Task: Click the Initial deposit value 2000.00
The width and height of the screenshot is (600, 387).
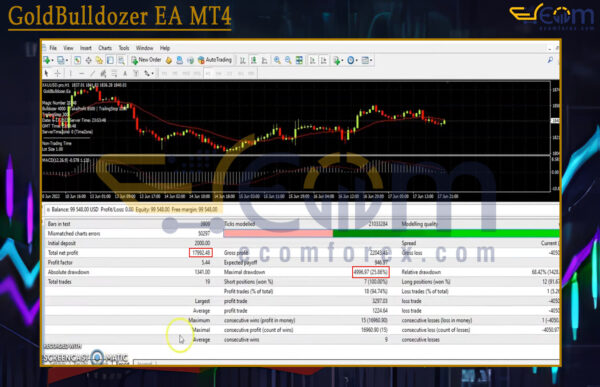Action: 202,243
